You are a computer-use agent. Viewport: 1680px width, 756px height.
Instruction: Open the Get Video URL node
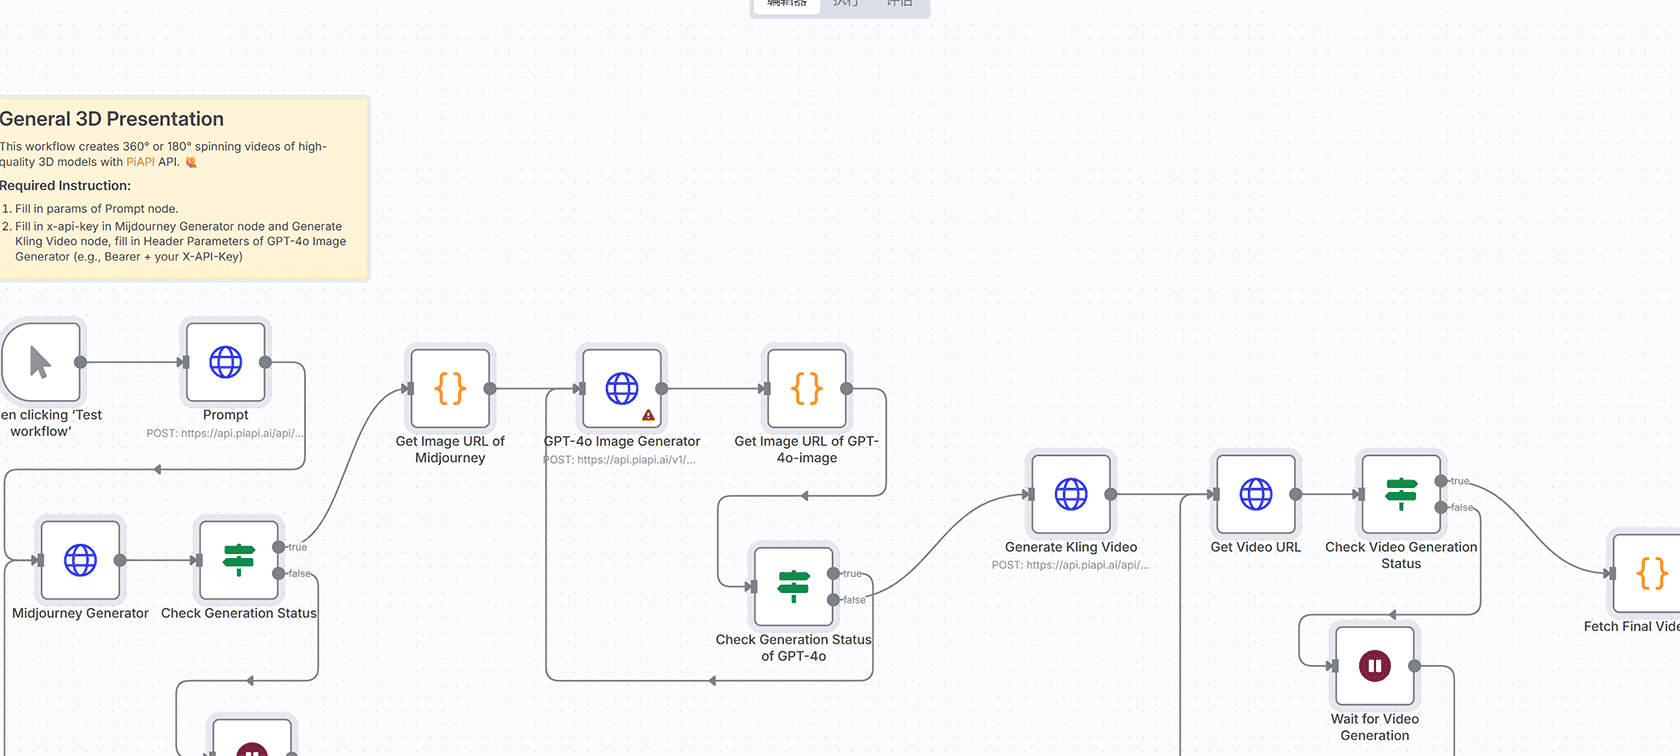[1255, 494]
